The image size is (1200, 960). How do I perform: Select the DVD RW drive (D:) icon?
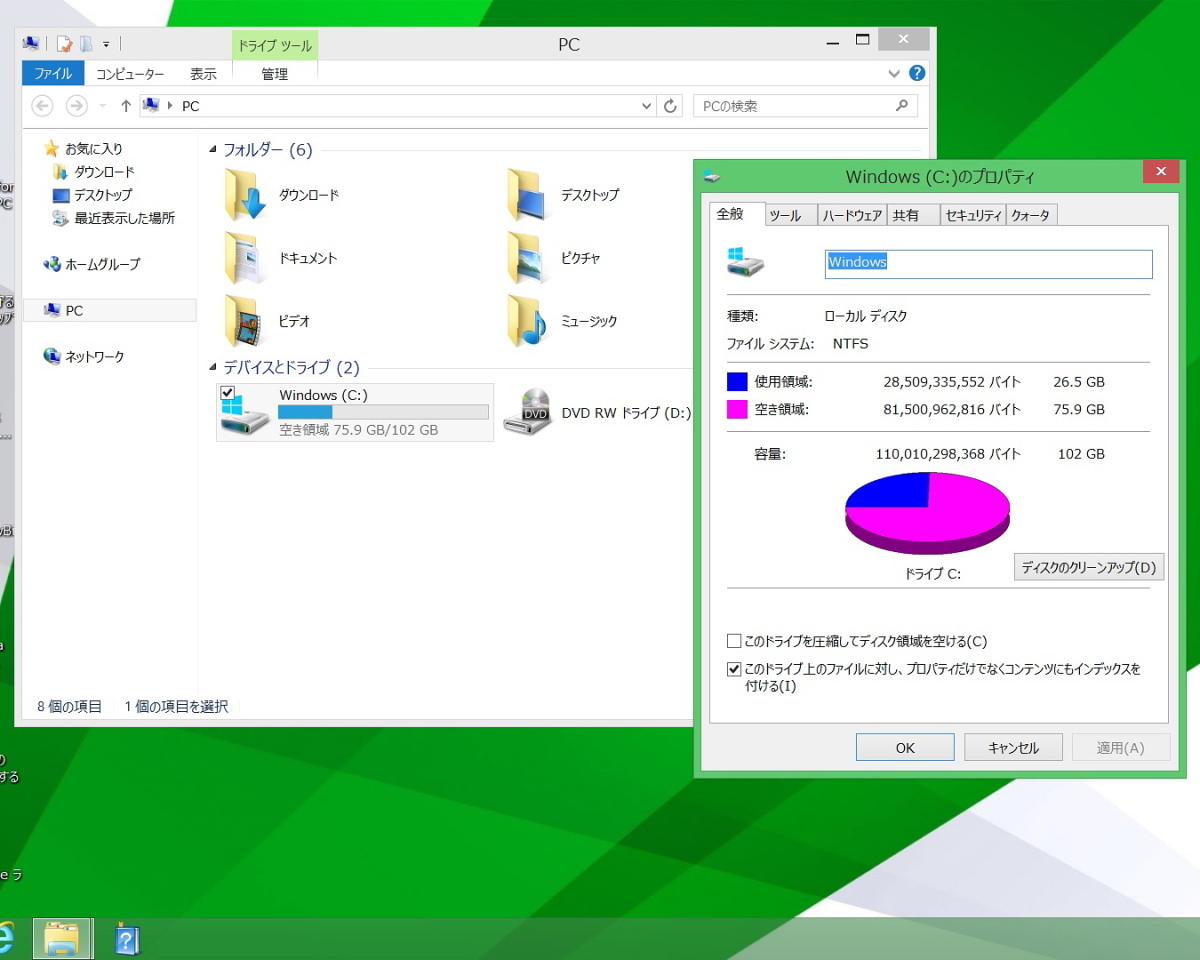(x=528, y=412)
